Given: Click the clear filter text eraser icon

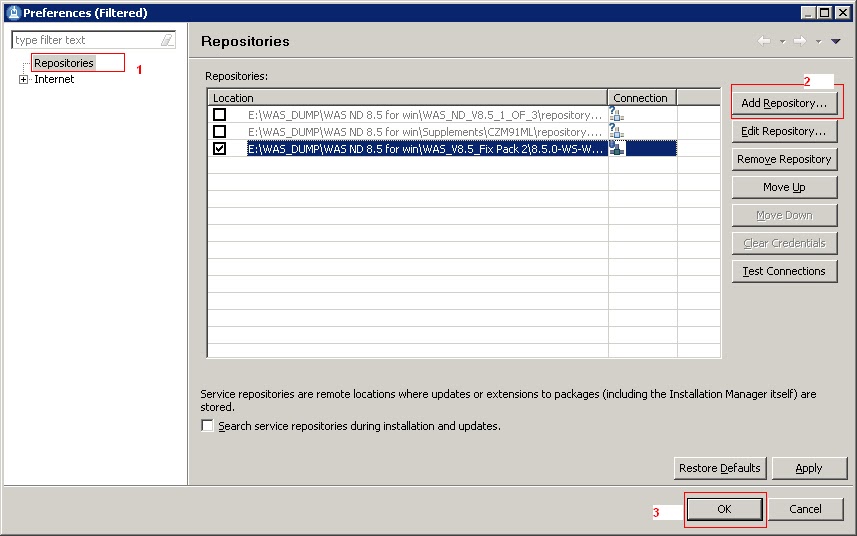Looking at the screenshot, I should pyautogui.click(x=167, y=40).
